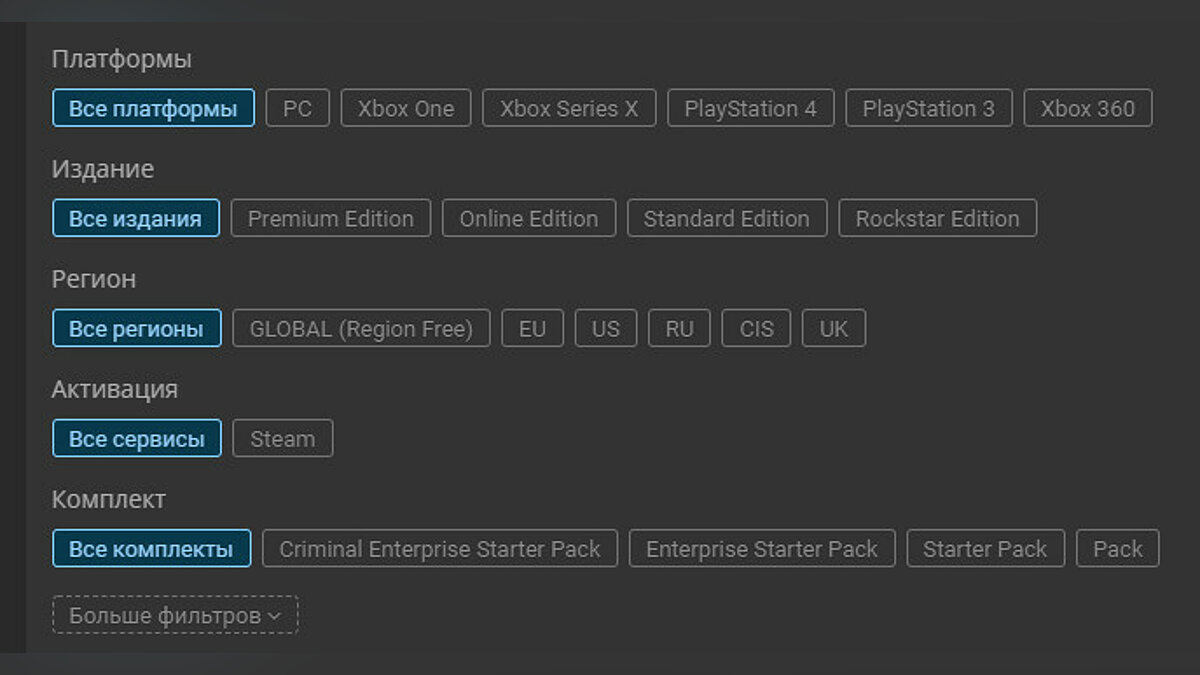Select Online Edition filter
The image size is (1200, 675).
tap(529, 219)
